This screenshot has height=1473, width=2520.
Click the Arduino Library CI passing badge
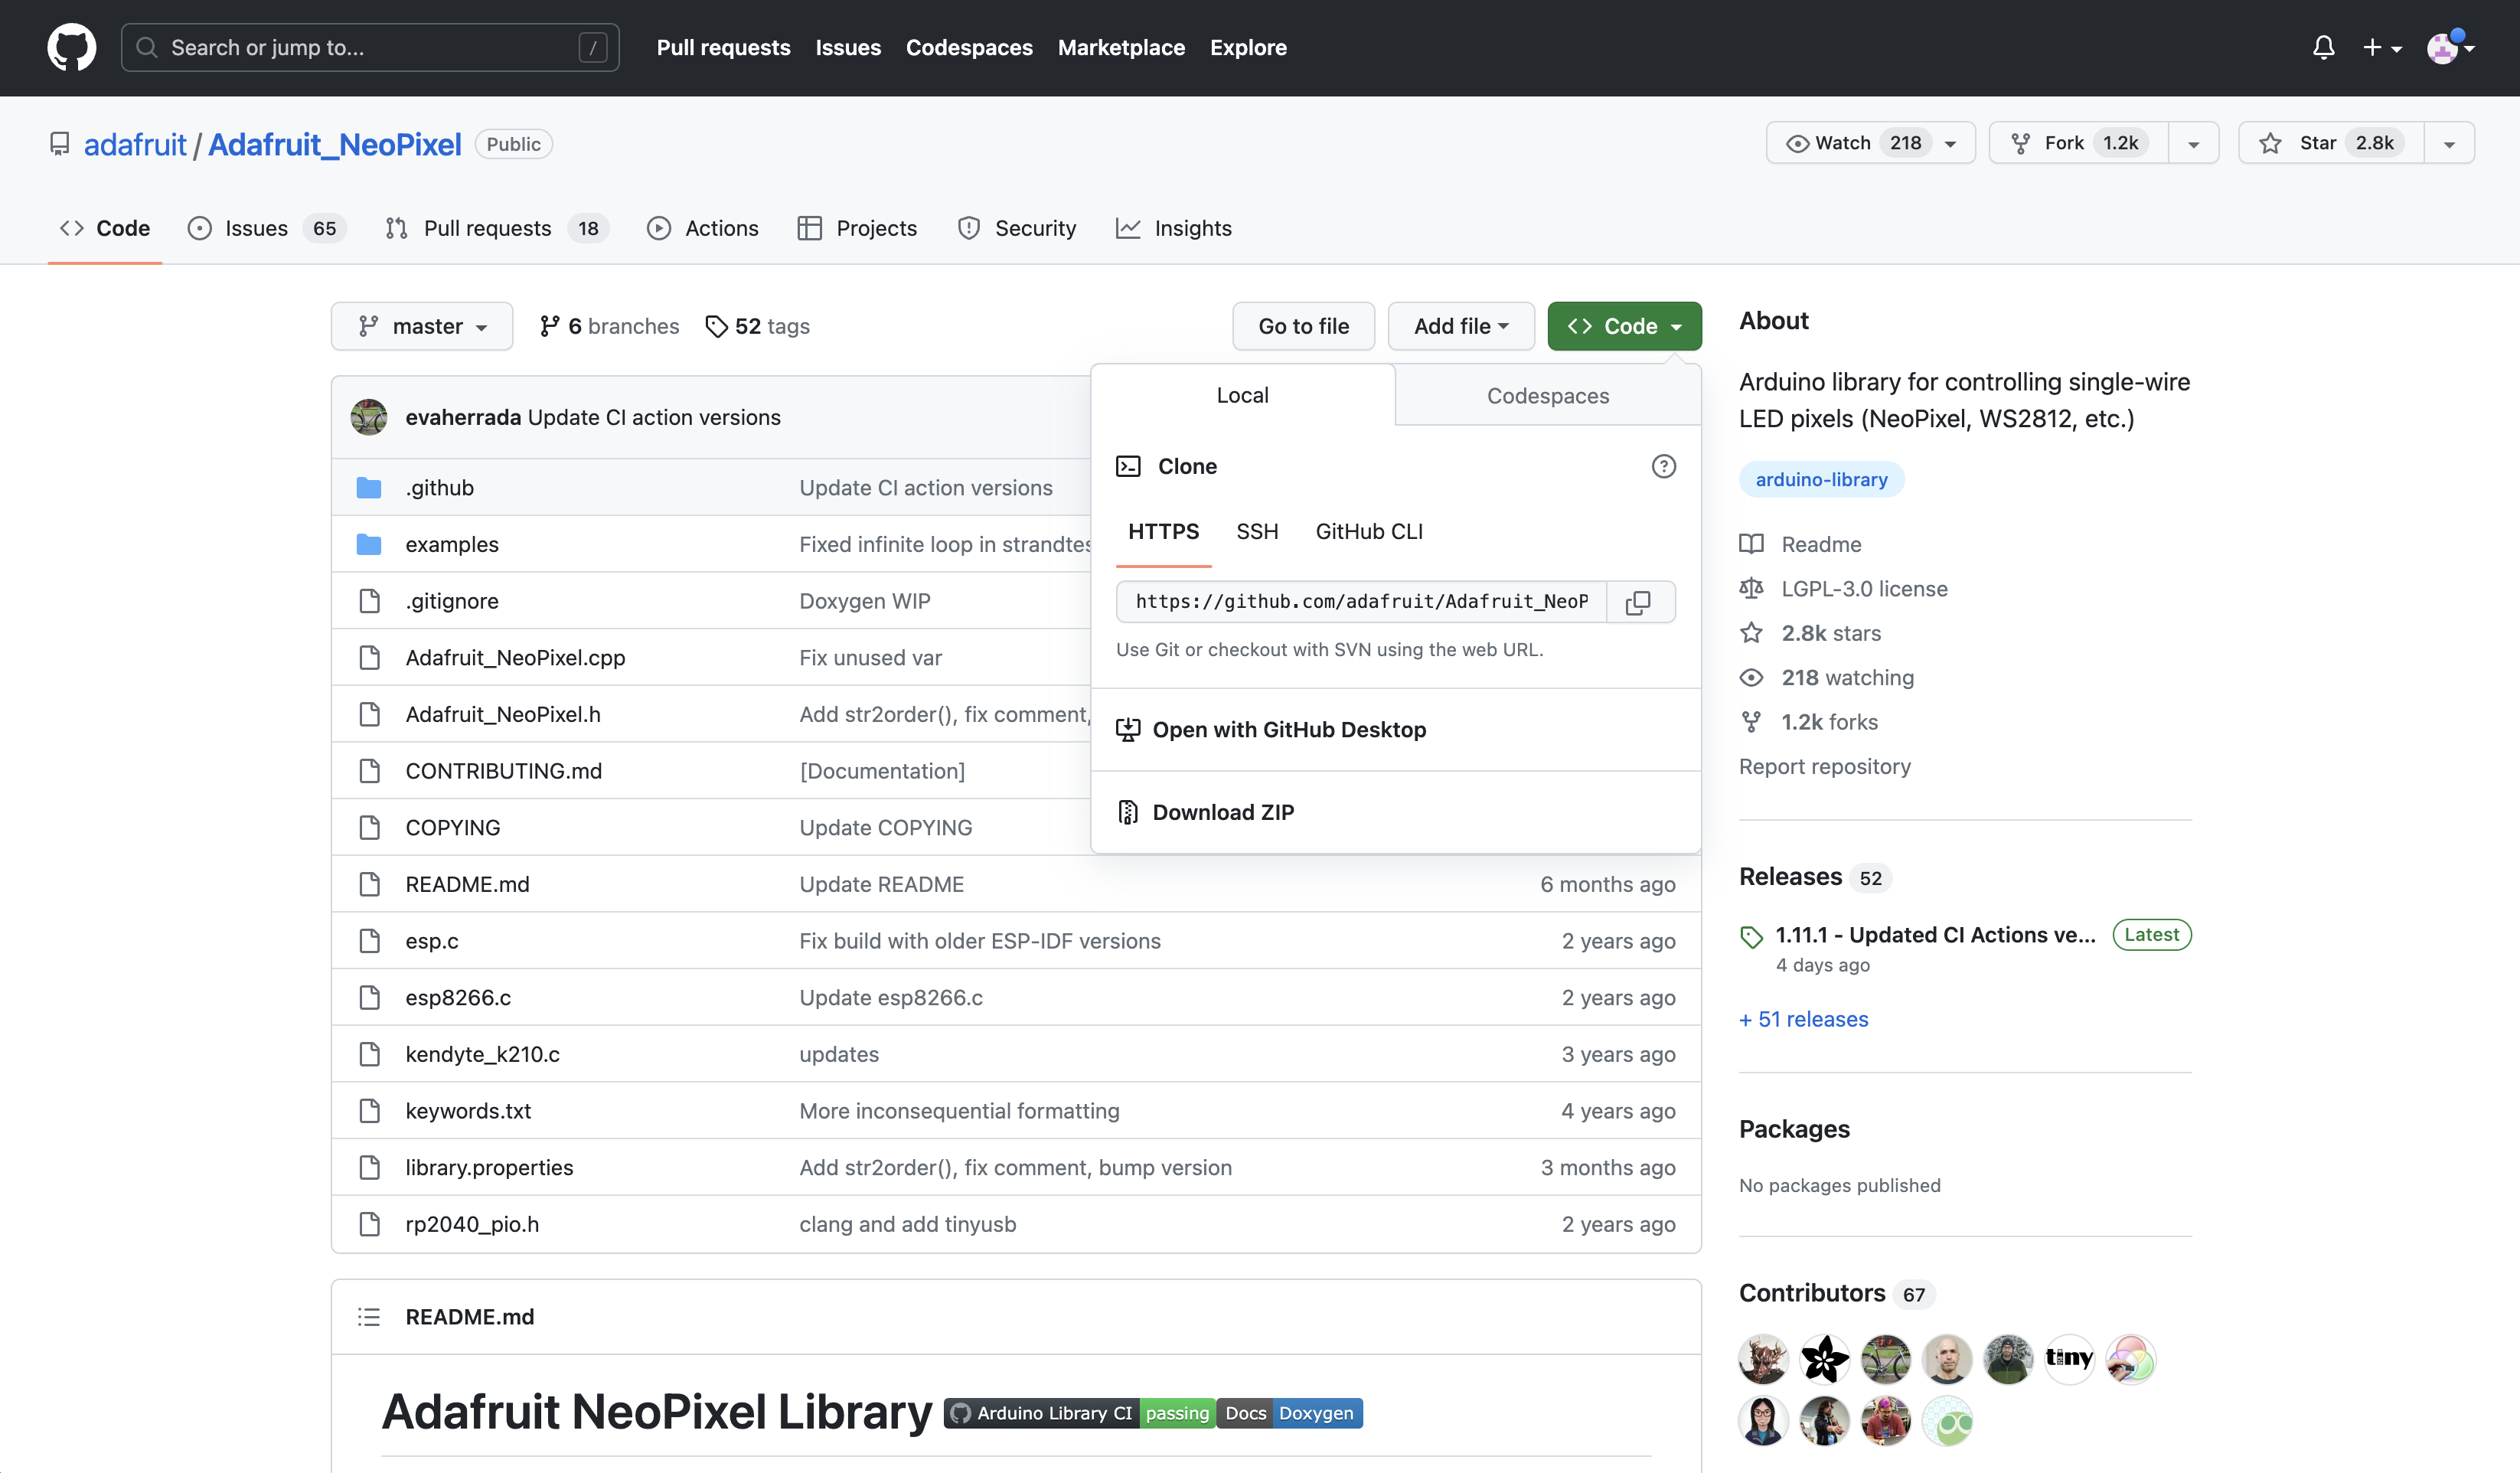pos(1079,1413)
